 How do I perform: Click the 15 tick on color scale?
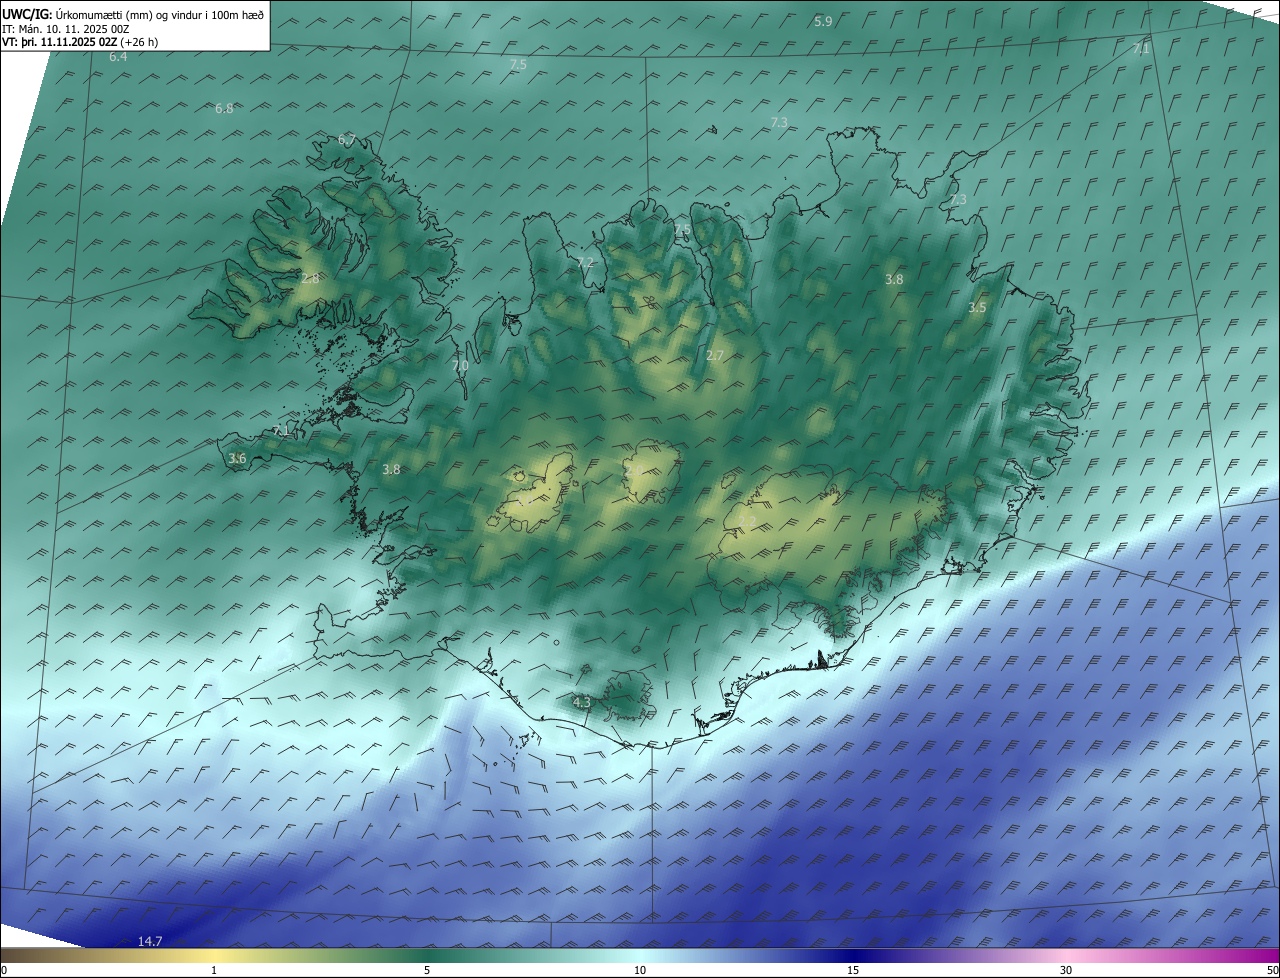tap(853, 970)
